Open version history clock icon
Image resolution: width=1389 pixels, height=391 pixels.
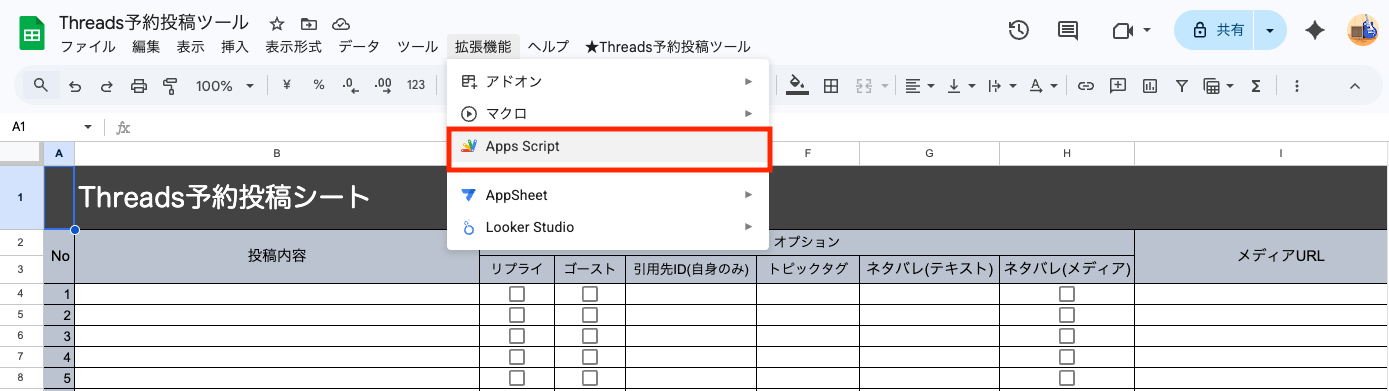[x=1019, y=31]
